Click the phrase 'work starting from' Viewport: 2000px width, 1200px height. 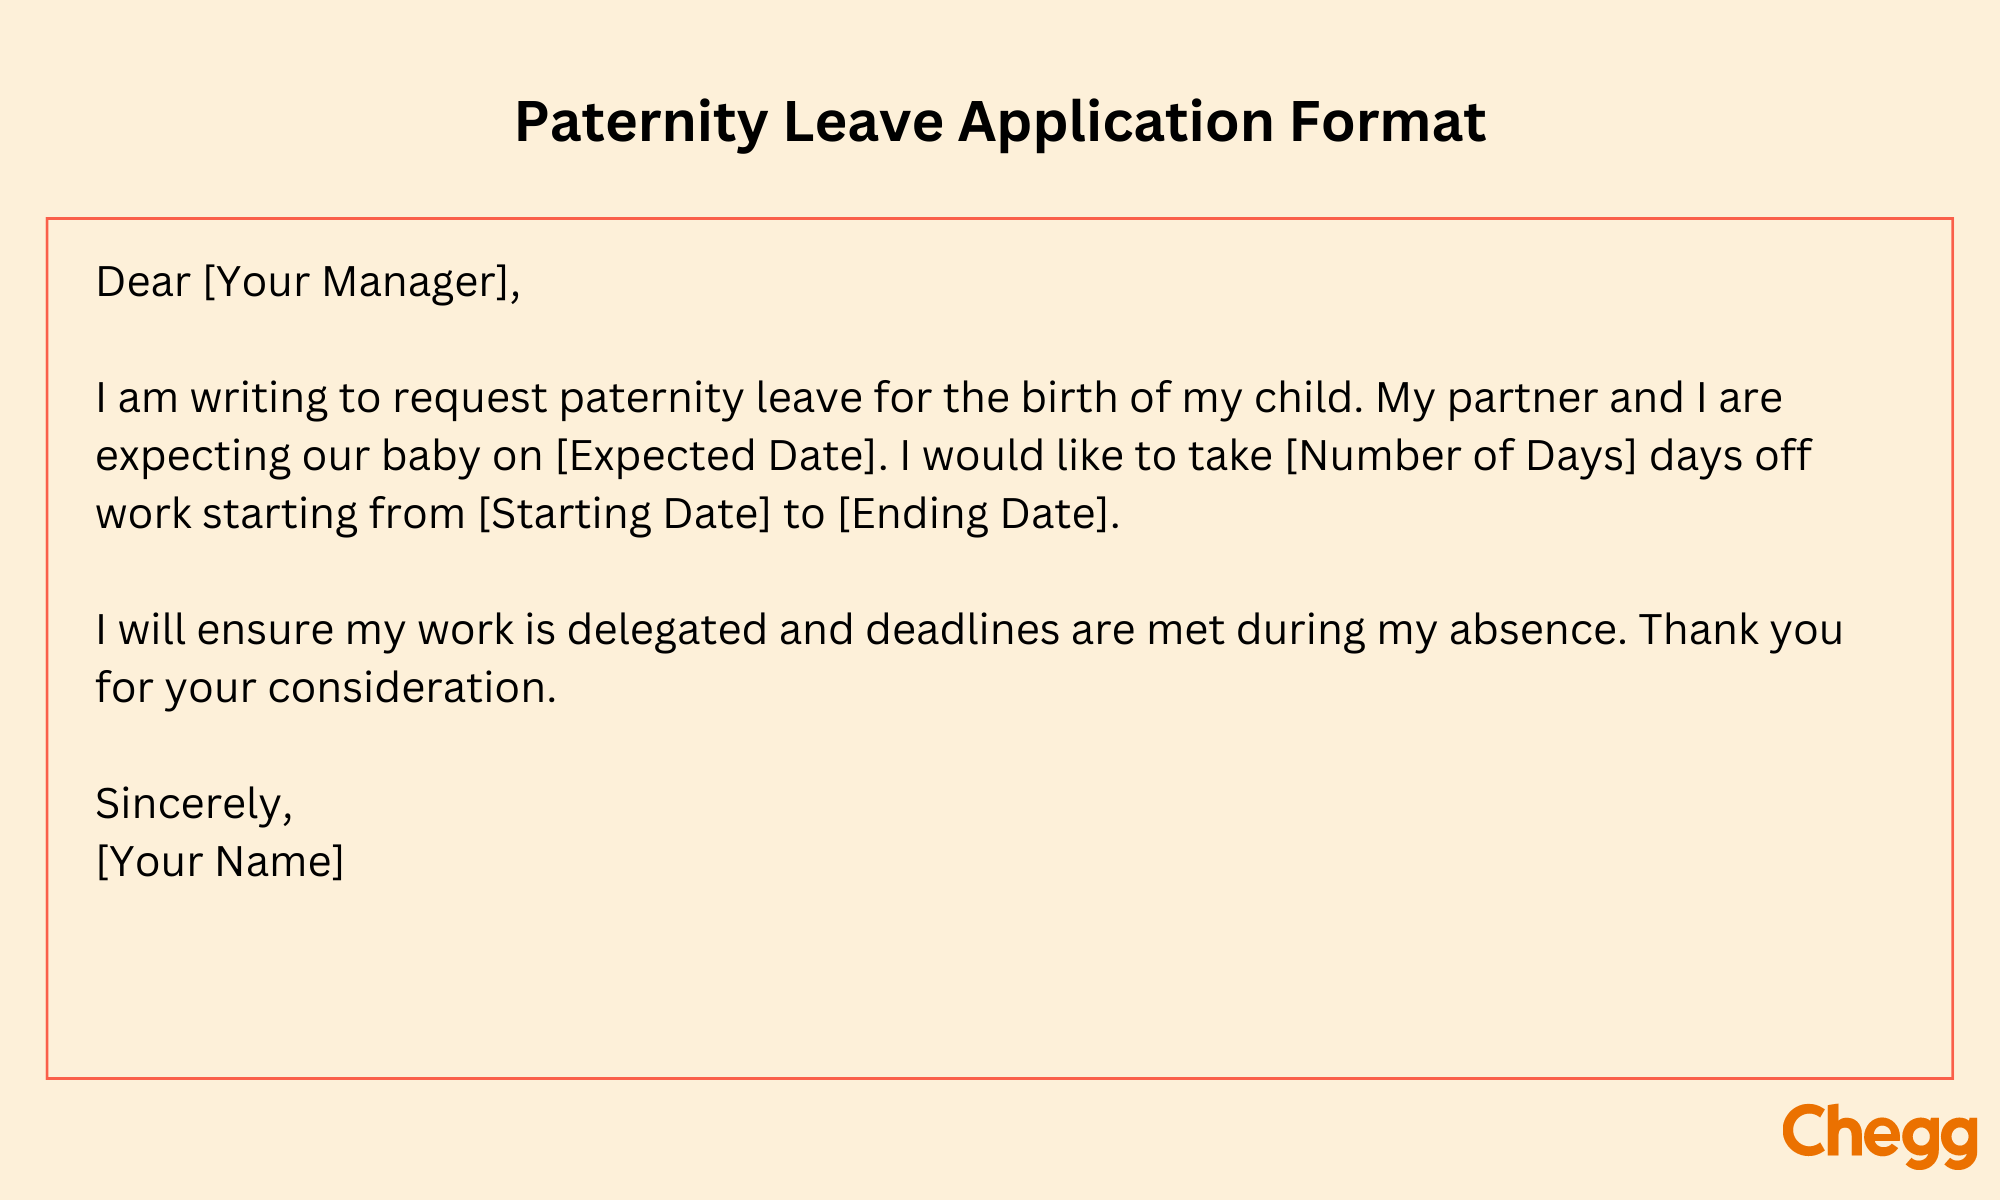[280, 514]
